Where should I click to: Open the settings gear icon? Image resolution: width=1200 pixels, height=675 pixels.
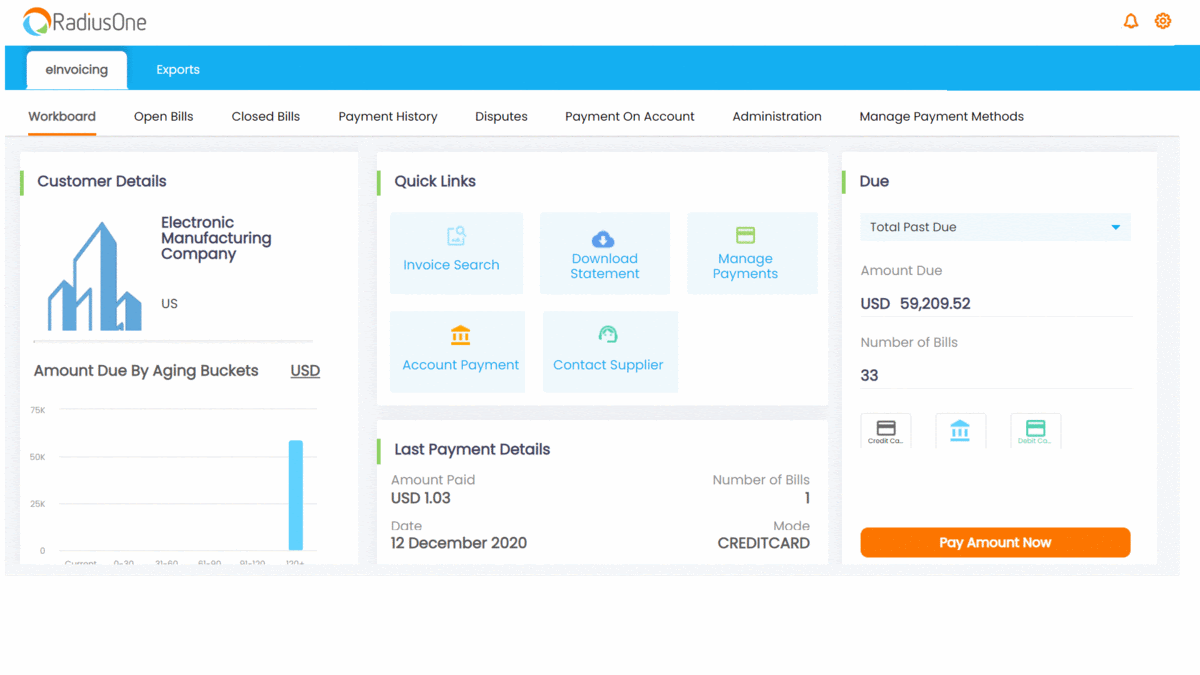(x=1163, y=21)
